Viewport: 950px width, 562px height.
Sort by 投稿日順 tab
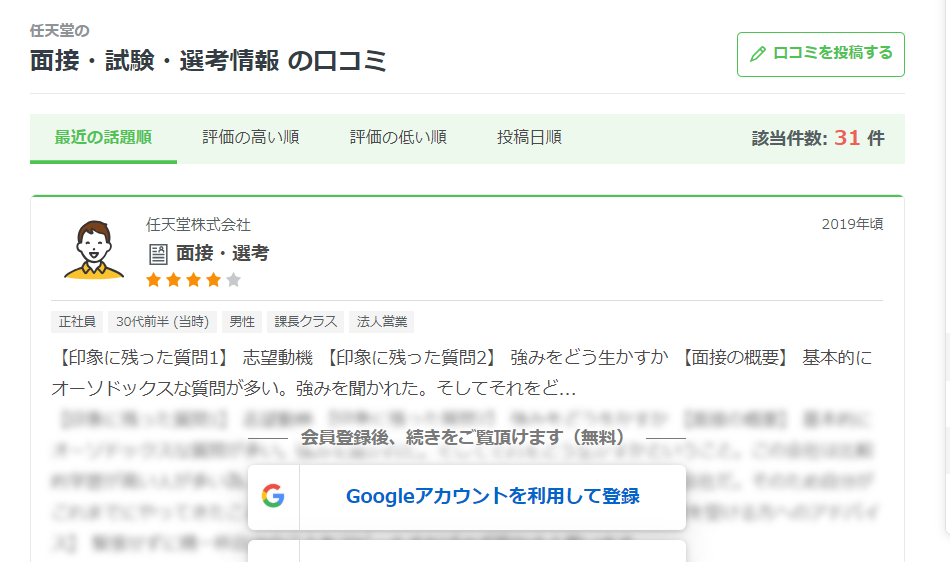pyautogui.click(x=530, y=138)
